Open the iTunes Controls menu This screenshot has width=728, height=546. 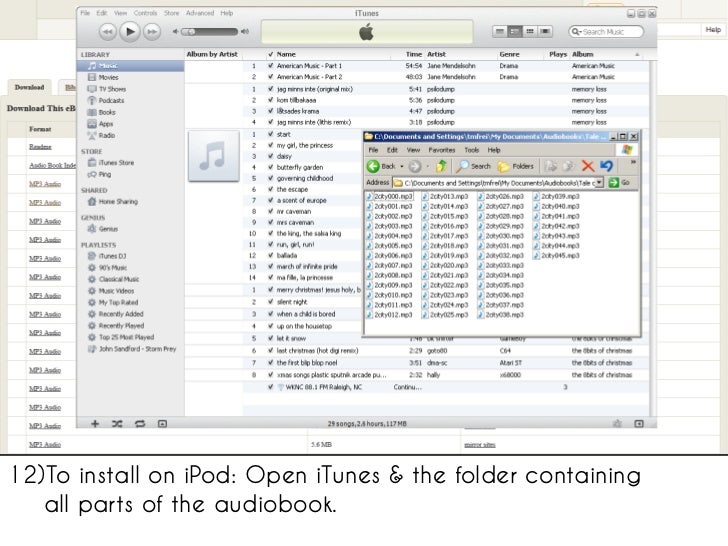[x=145, y=13]
